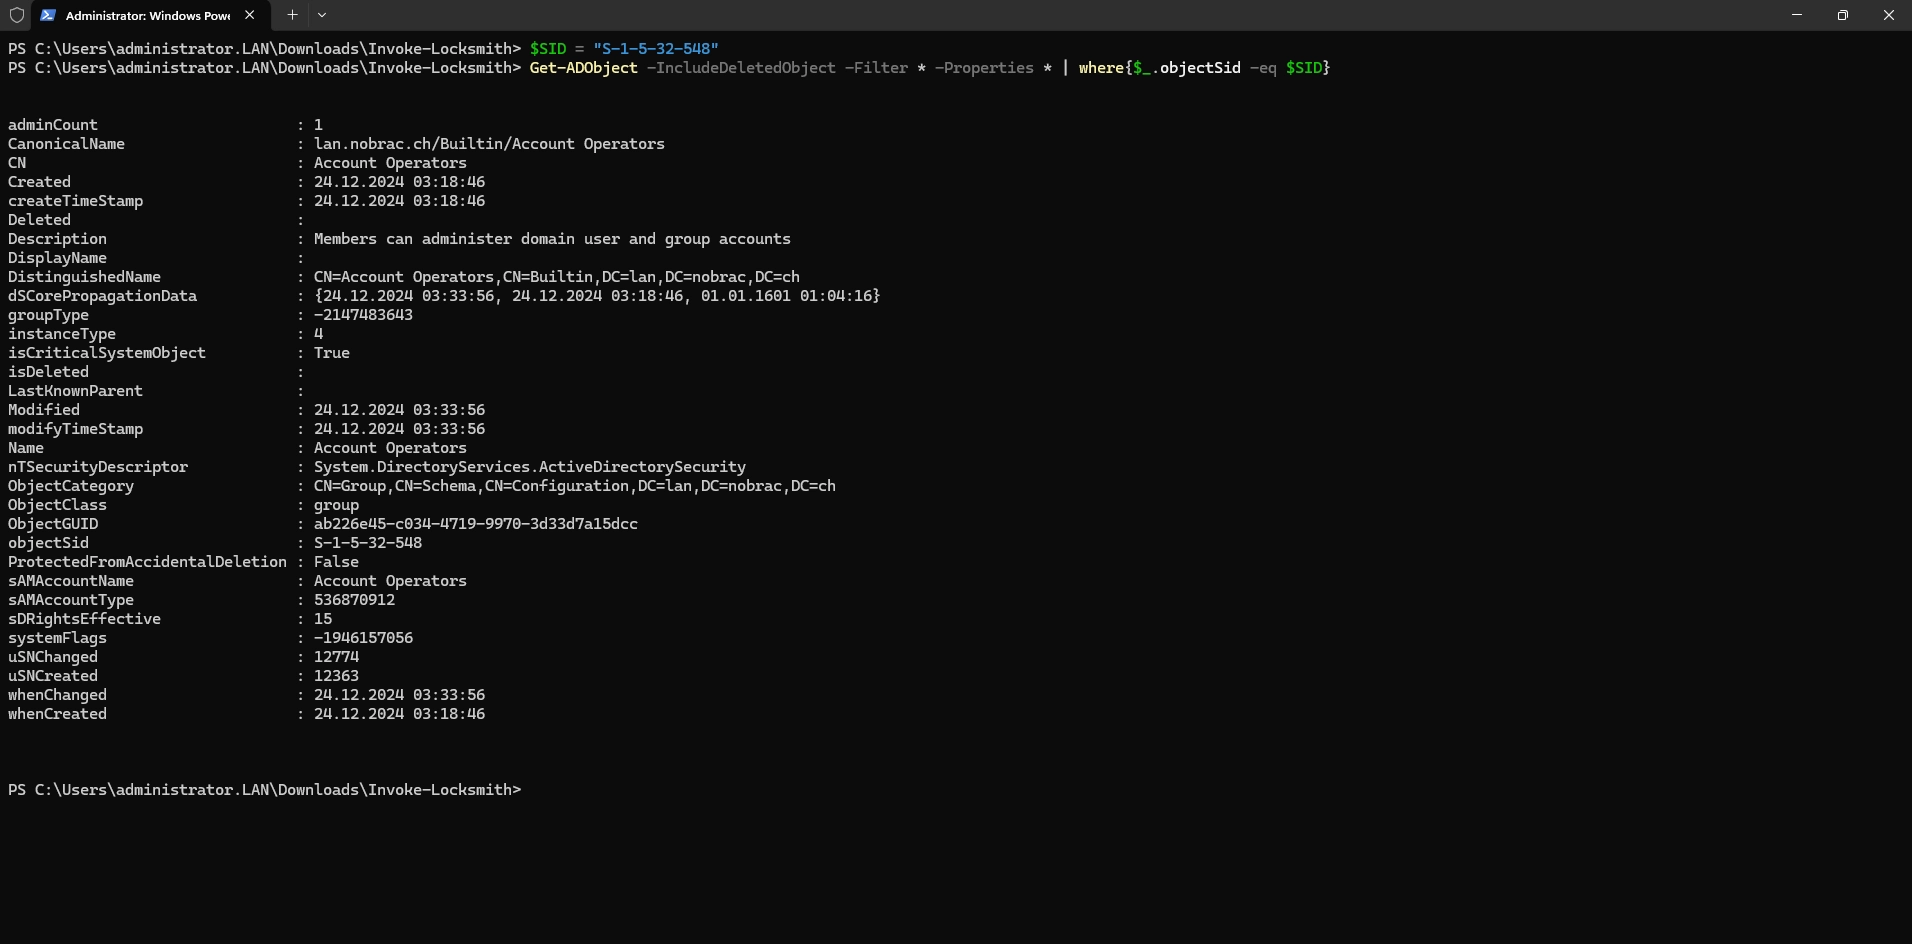Click the ObjectGUID value in the output
1912x944 pixels.
[x=476, y=524]
